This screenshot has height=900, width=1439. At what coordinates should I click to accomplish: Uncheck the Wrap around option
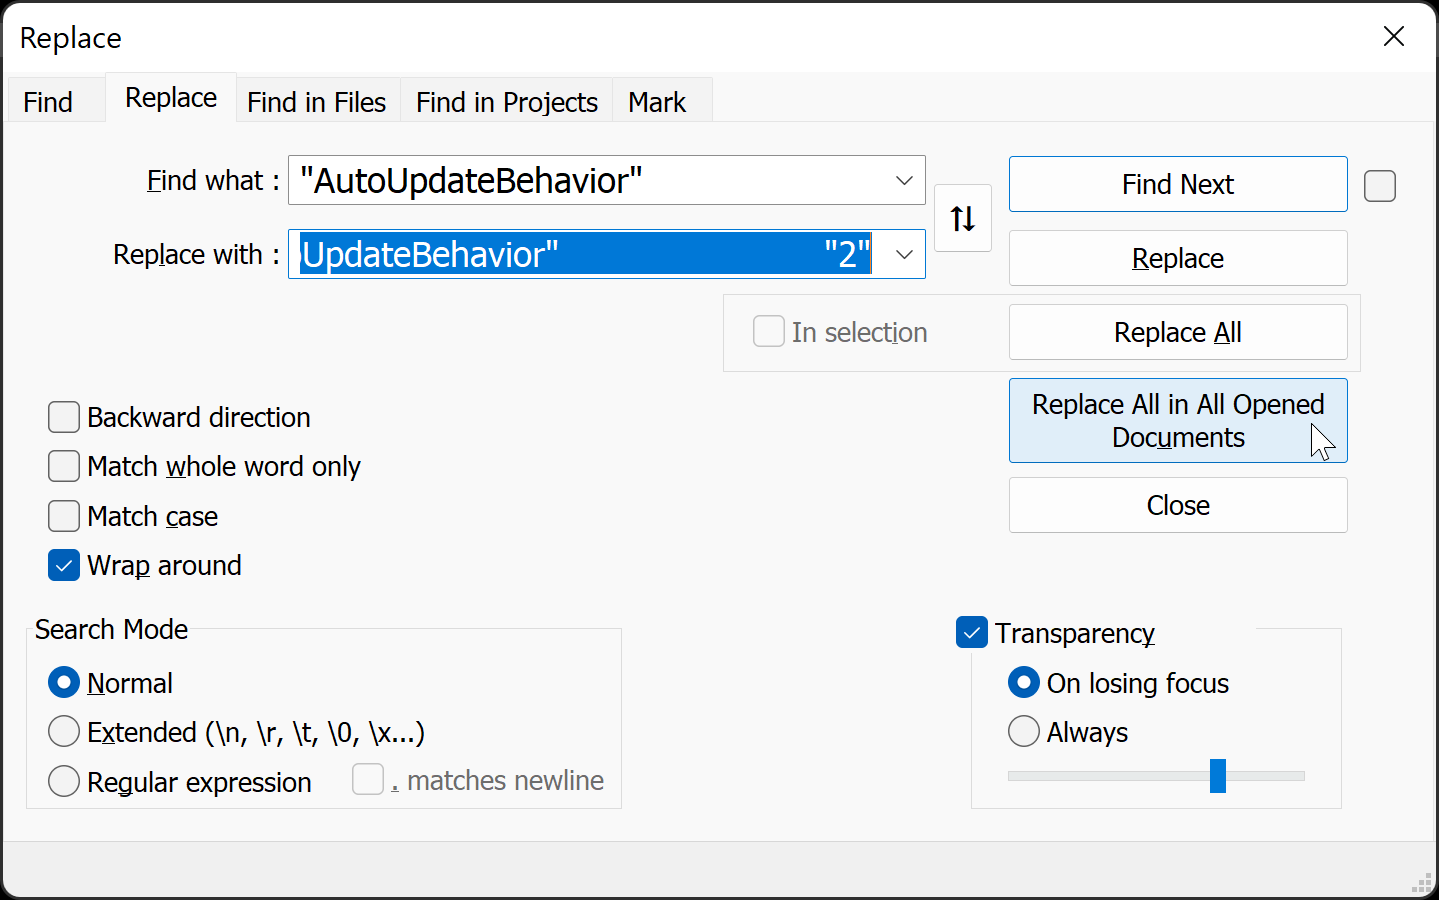click(64, 566)
